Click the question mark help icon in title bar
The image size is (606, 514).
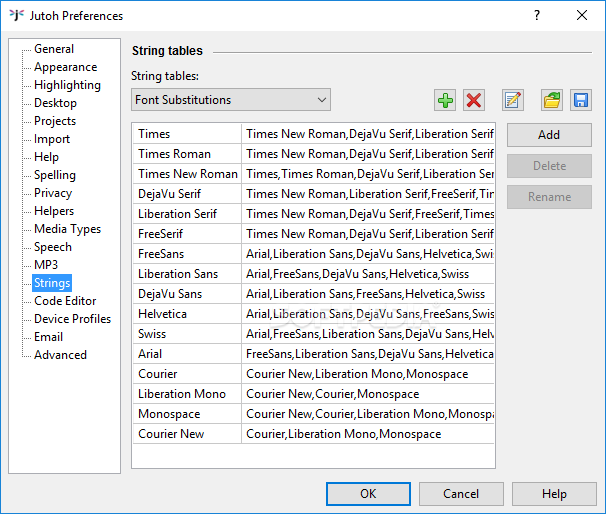[x=537, y=15]
